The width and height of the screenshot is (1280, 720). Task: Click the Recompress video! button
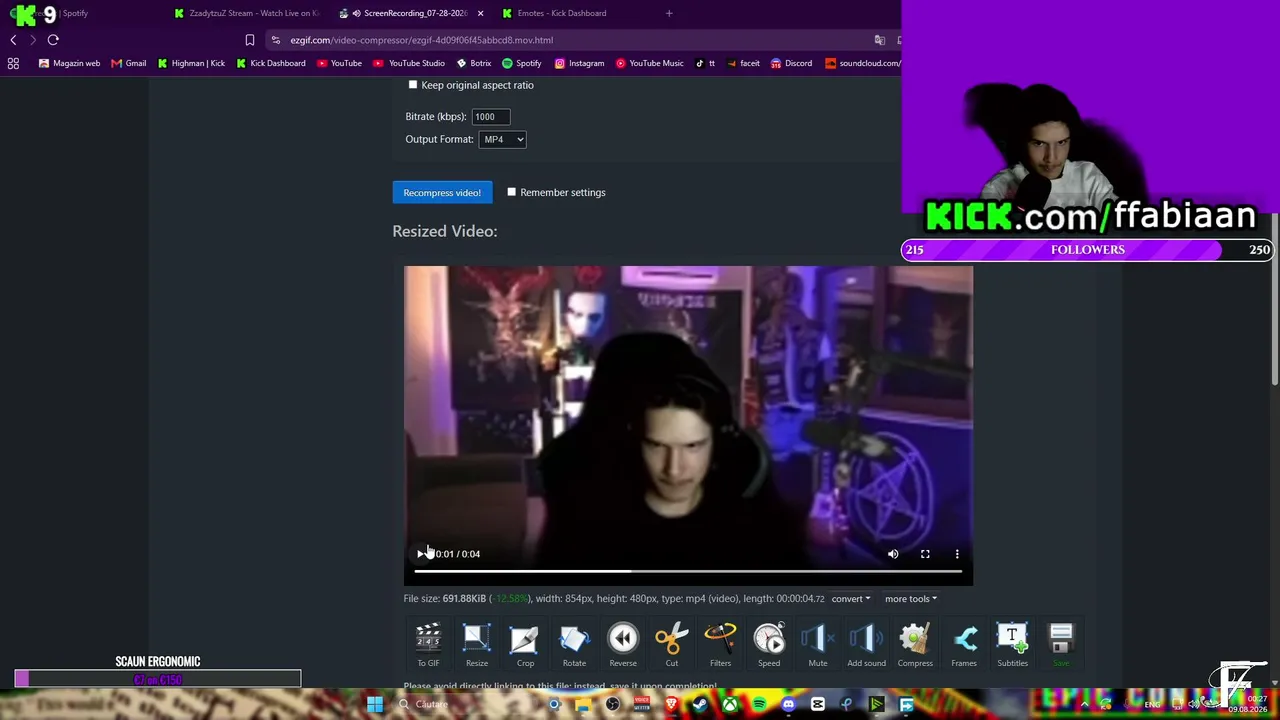point(442,193)
